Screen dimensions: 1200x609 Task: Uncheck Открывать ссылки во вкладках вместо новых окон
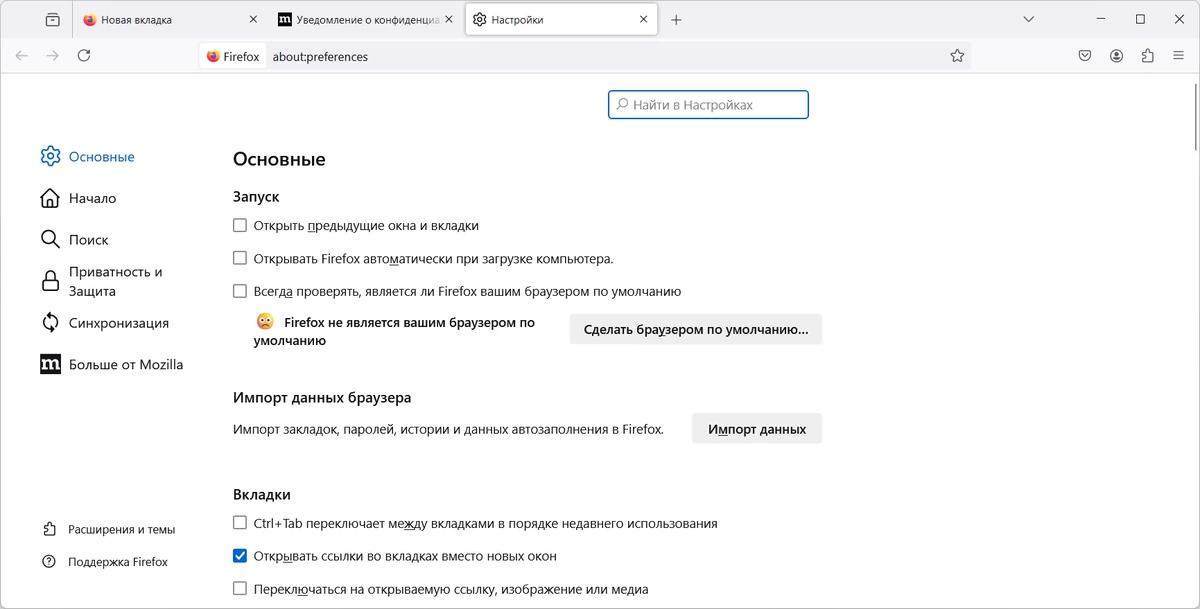click(x=240, y=555)
